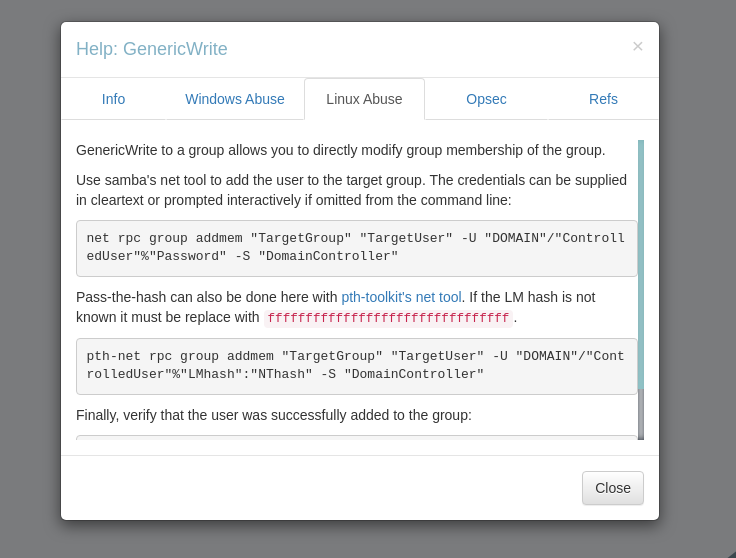Click the net rpc group addmem code block
This screenshot has width=736, height=558.
pos(357,248)
